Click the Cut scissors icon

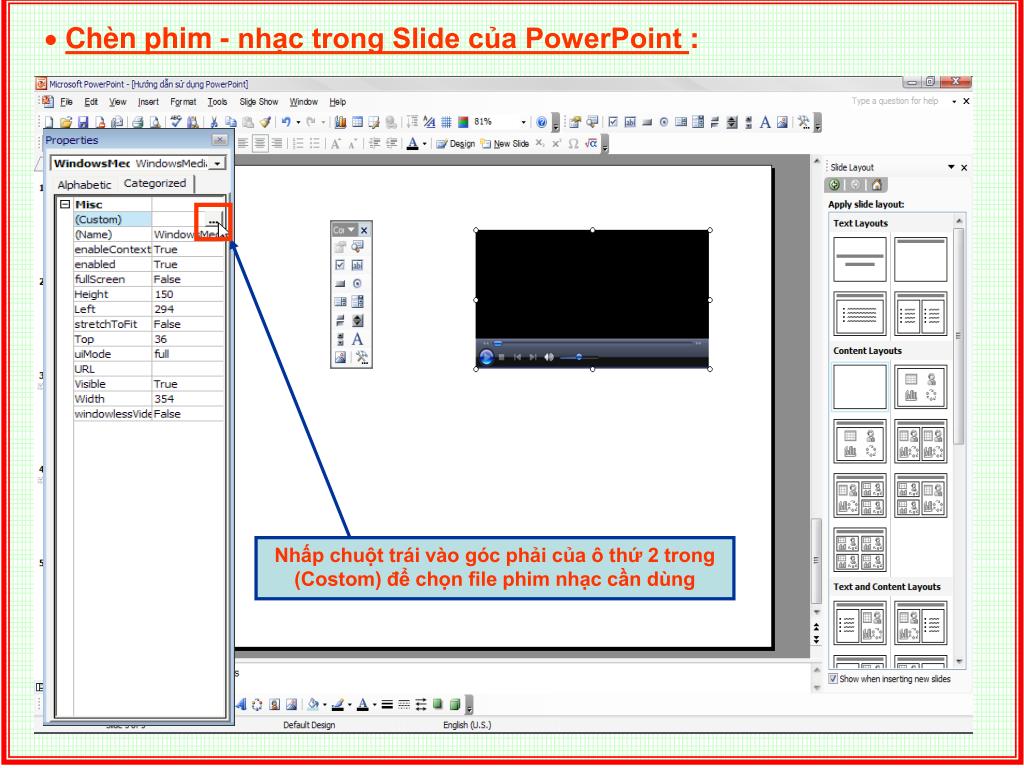click(214, 121)
